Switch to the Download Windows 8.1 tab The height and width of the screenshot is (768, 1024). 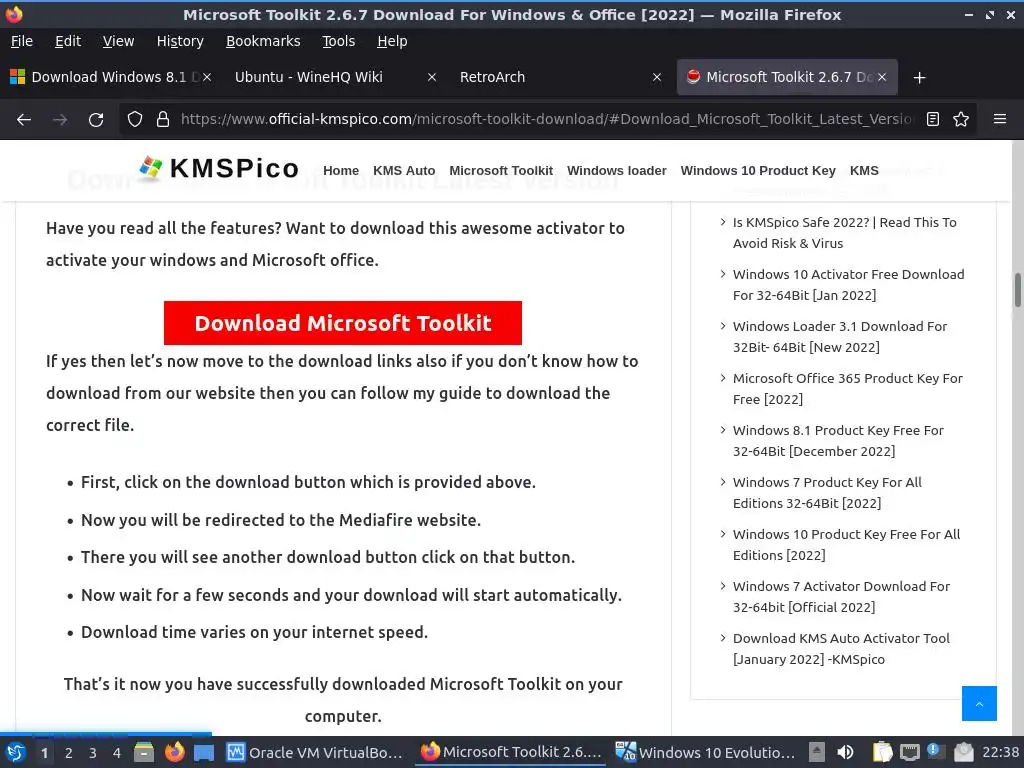[108, 77]
